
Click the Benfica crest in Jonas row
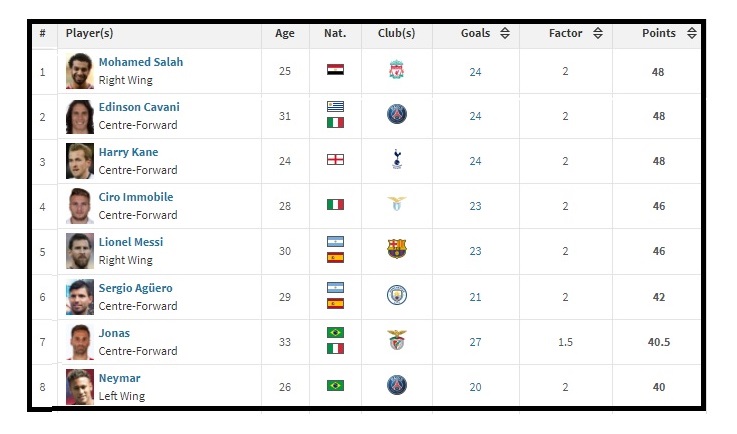397,340
